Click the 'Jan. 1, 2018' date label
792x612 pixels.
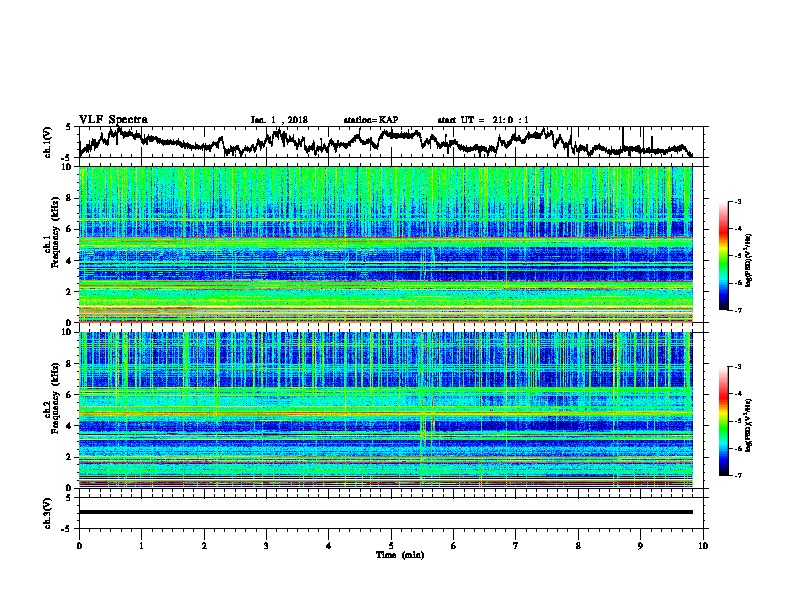pos(279,120)
